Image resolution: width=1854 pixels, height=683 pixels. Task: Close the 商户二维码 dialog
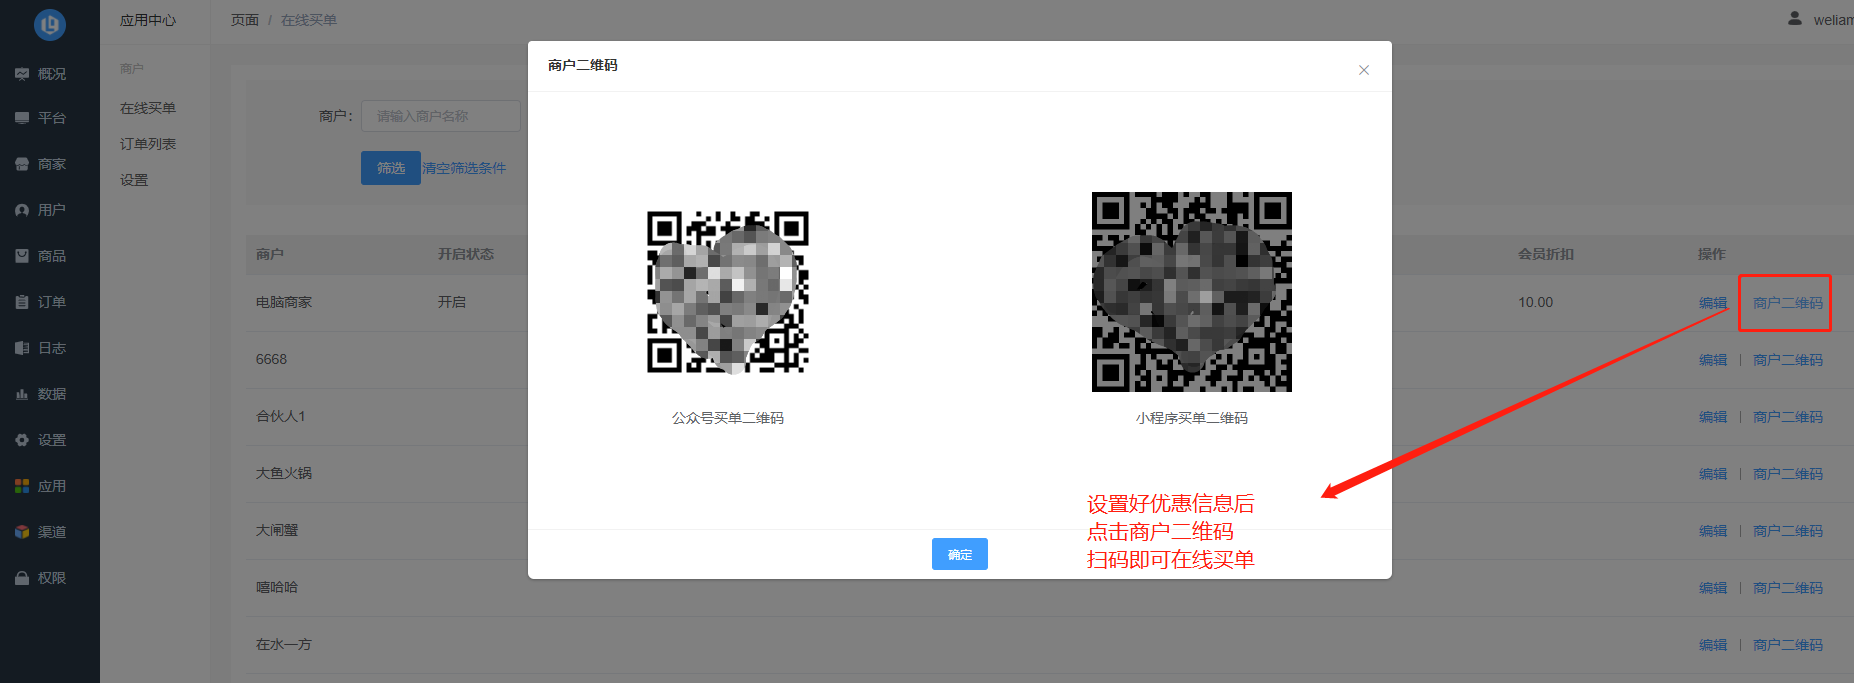[x=1364, y=70]
